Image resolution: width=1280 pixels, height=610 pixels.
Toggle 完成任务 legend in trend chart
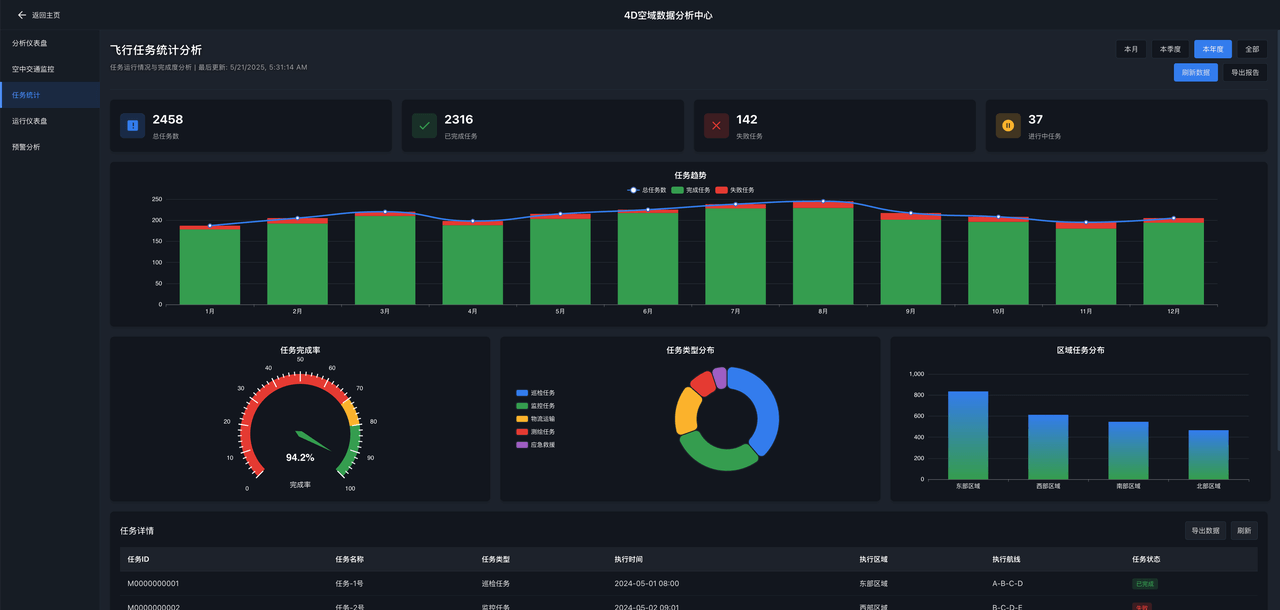(x=690, y=190)
